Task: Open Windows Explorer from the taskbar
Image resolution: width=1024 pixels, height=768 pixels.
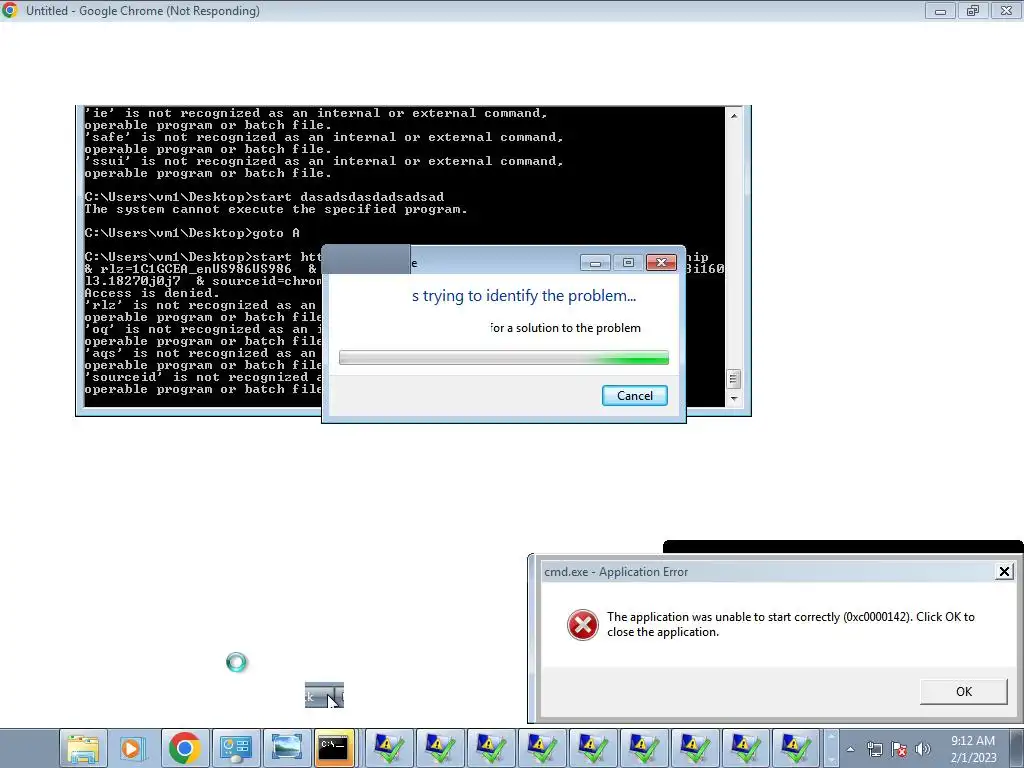Action: 83,748
